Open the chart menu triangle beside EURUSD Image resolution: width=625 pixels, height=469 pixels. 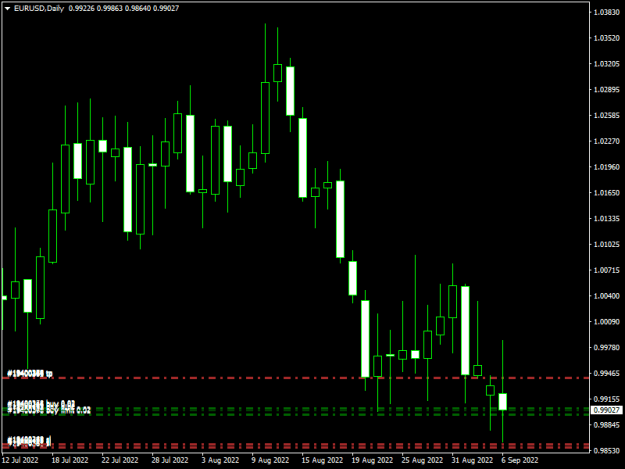tap(7, 8)
